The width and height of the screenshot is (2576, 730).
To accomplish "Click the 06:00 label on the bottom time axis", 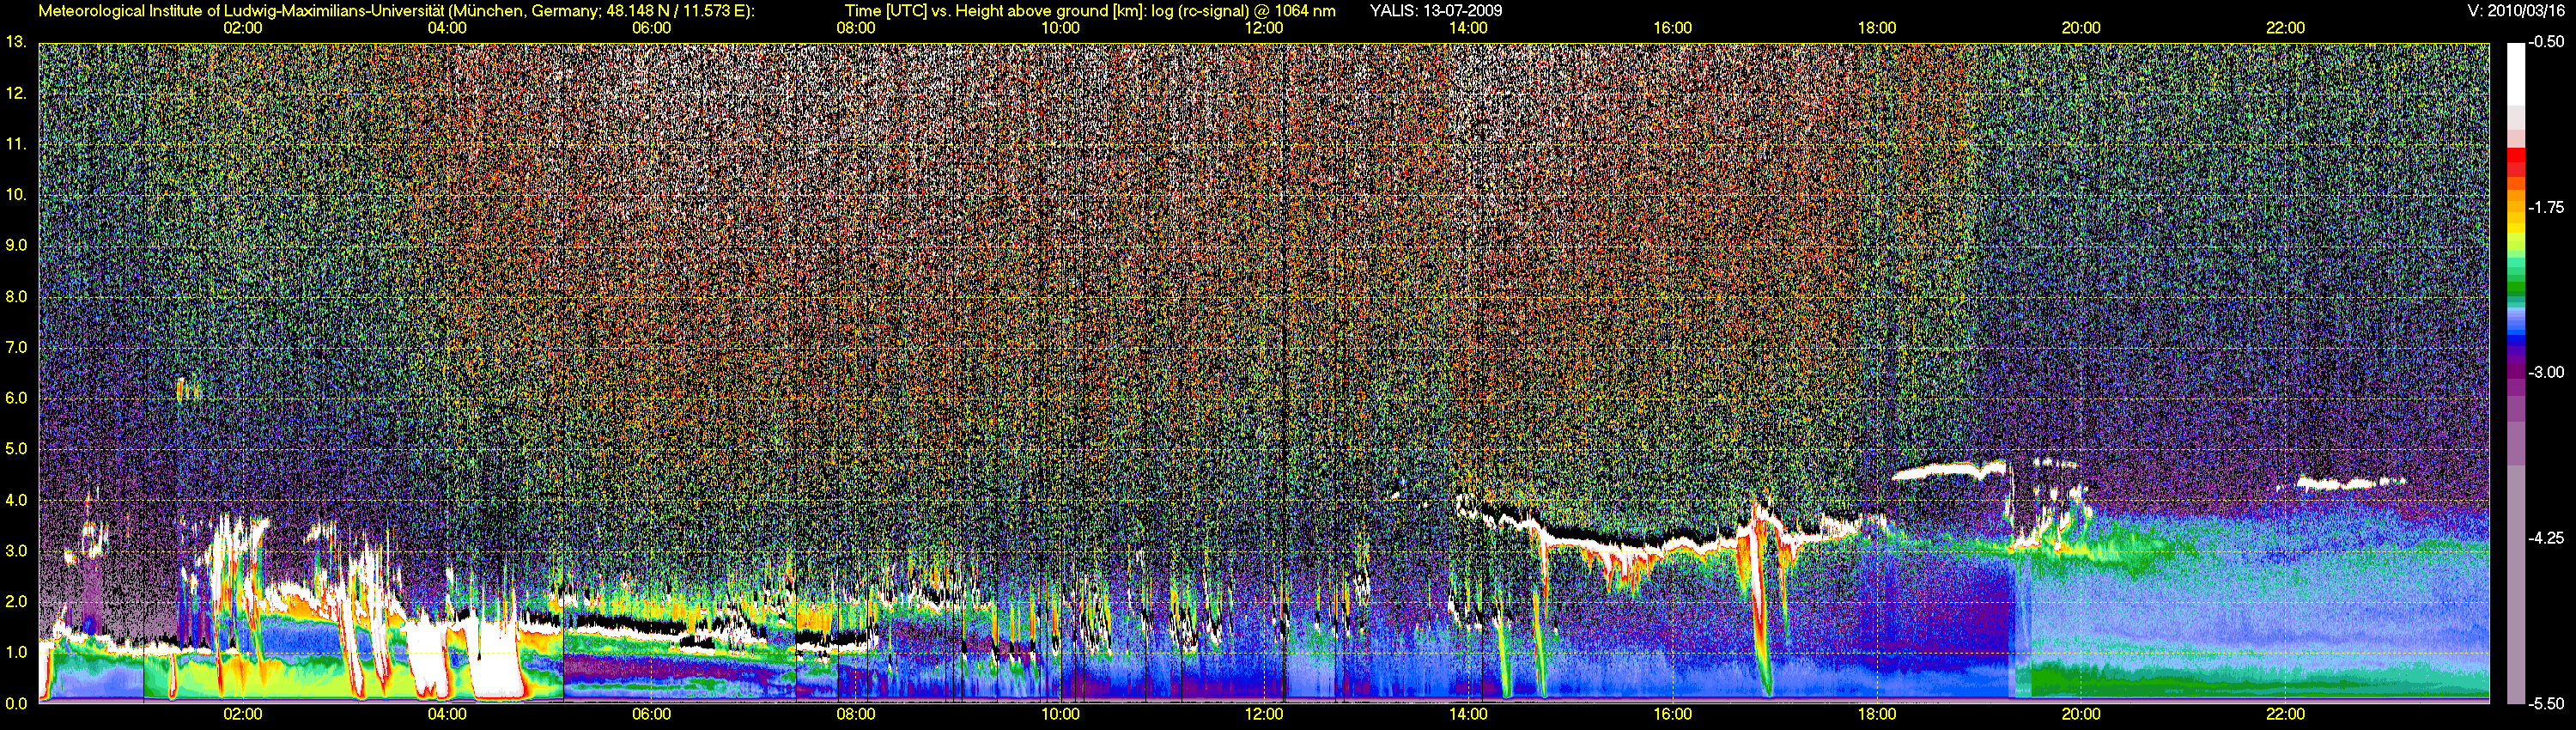I will [x=651, y=714].
